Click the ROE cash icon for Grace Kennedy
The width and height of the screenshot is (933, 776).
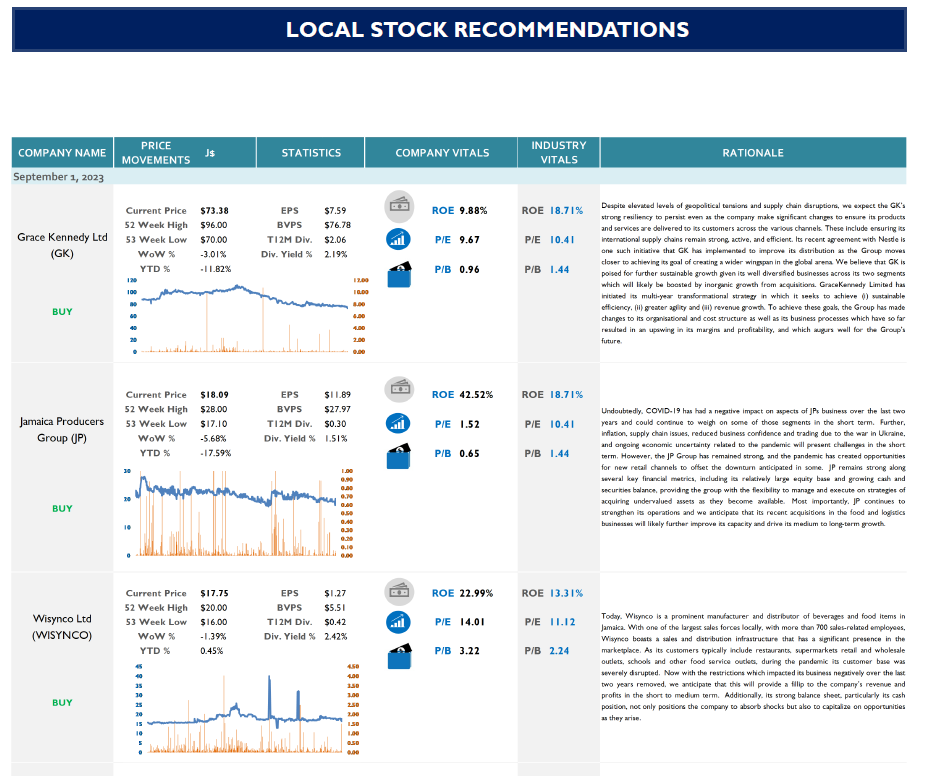399,206
